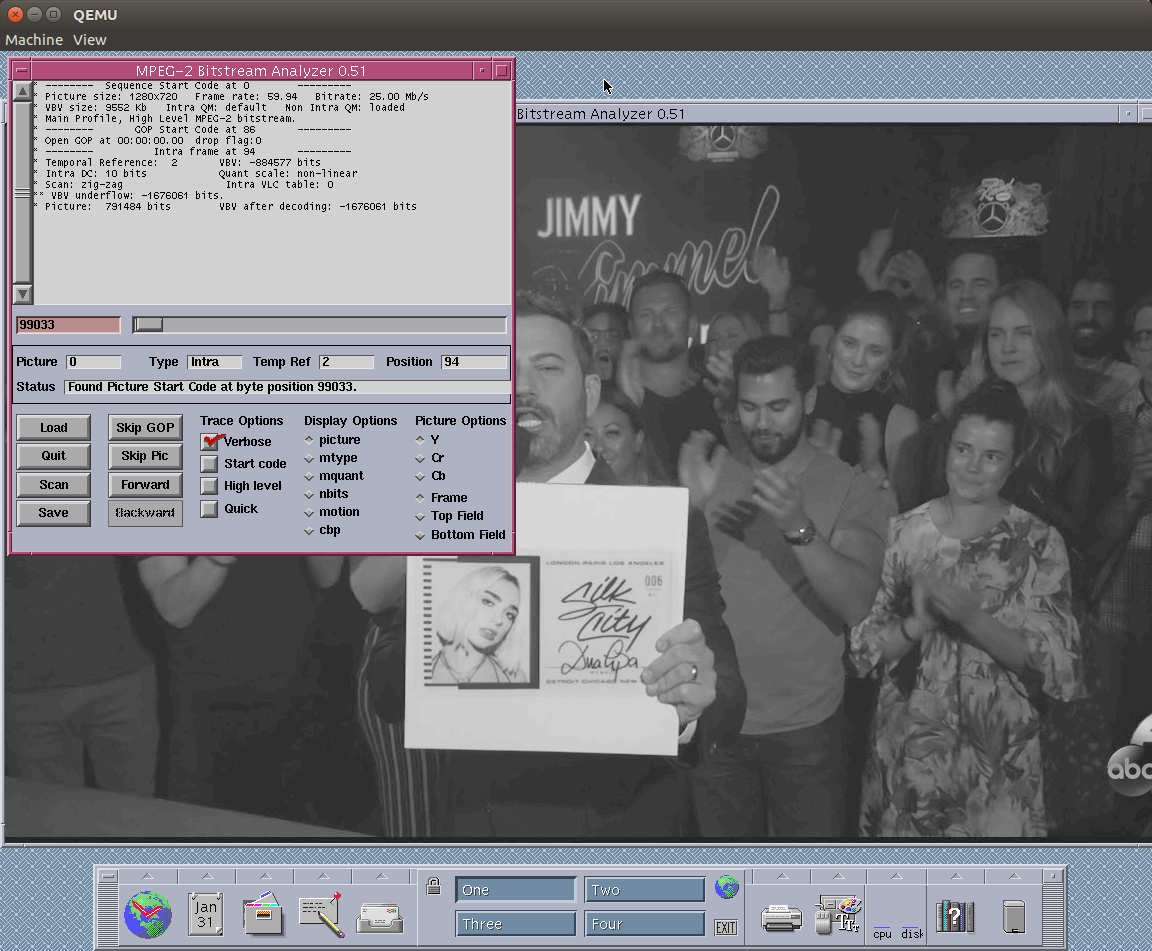Open the Calendar icon in the front panel
This screenshot has height=951, width=1152.
click(205, 914)
